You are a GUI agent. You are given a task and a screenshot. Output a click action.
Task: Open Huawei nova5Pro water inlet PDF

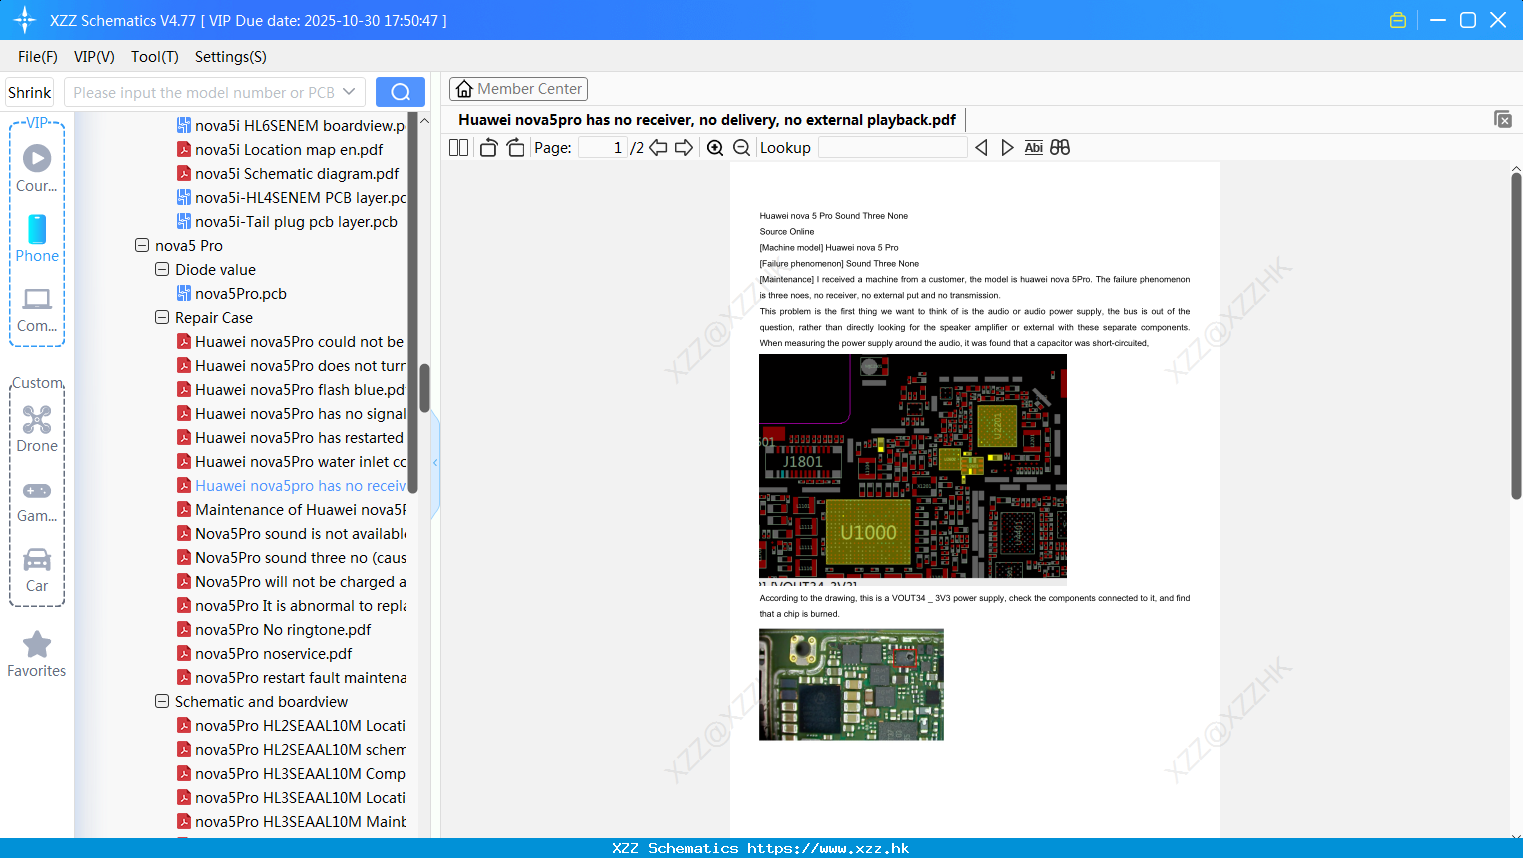pyautogui.click(x=300, y=462)
